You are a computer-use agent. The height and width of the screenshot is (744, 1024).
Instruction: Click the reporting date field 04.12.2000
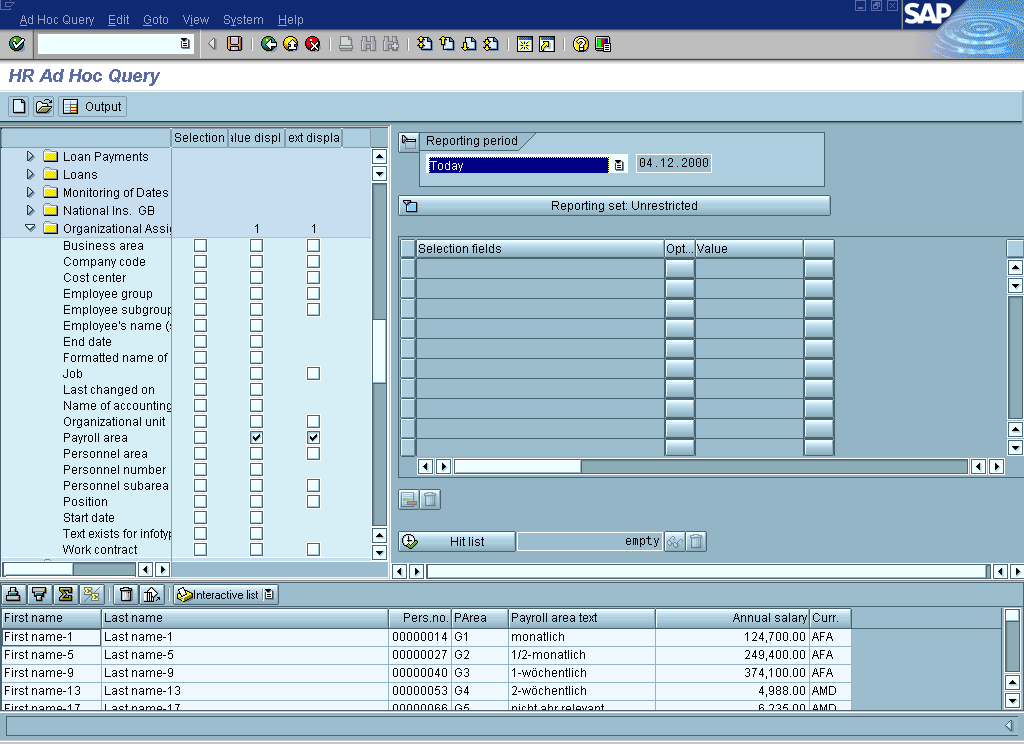(x=674, y=163)
